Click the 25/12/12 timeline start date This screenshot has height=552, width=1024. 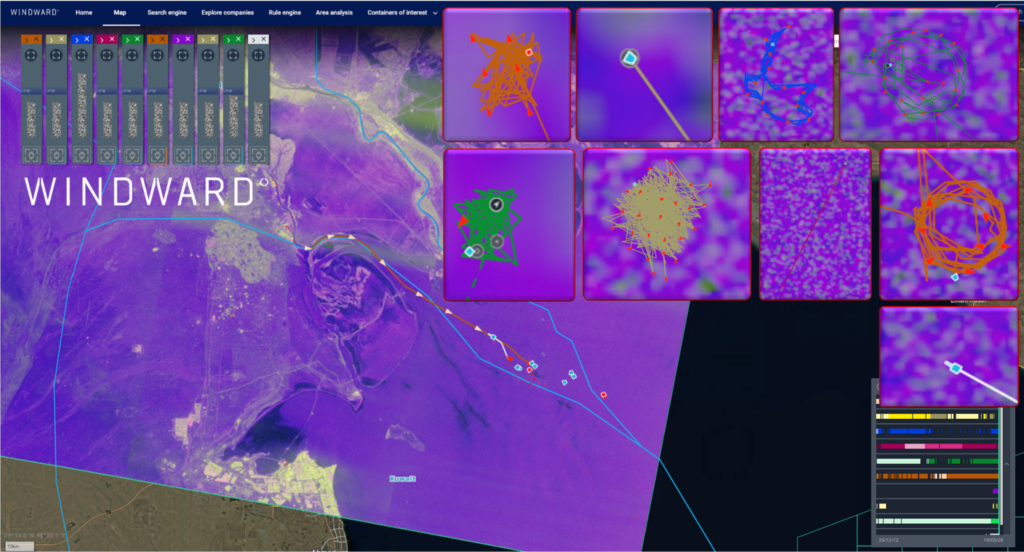pos(888,540)
